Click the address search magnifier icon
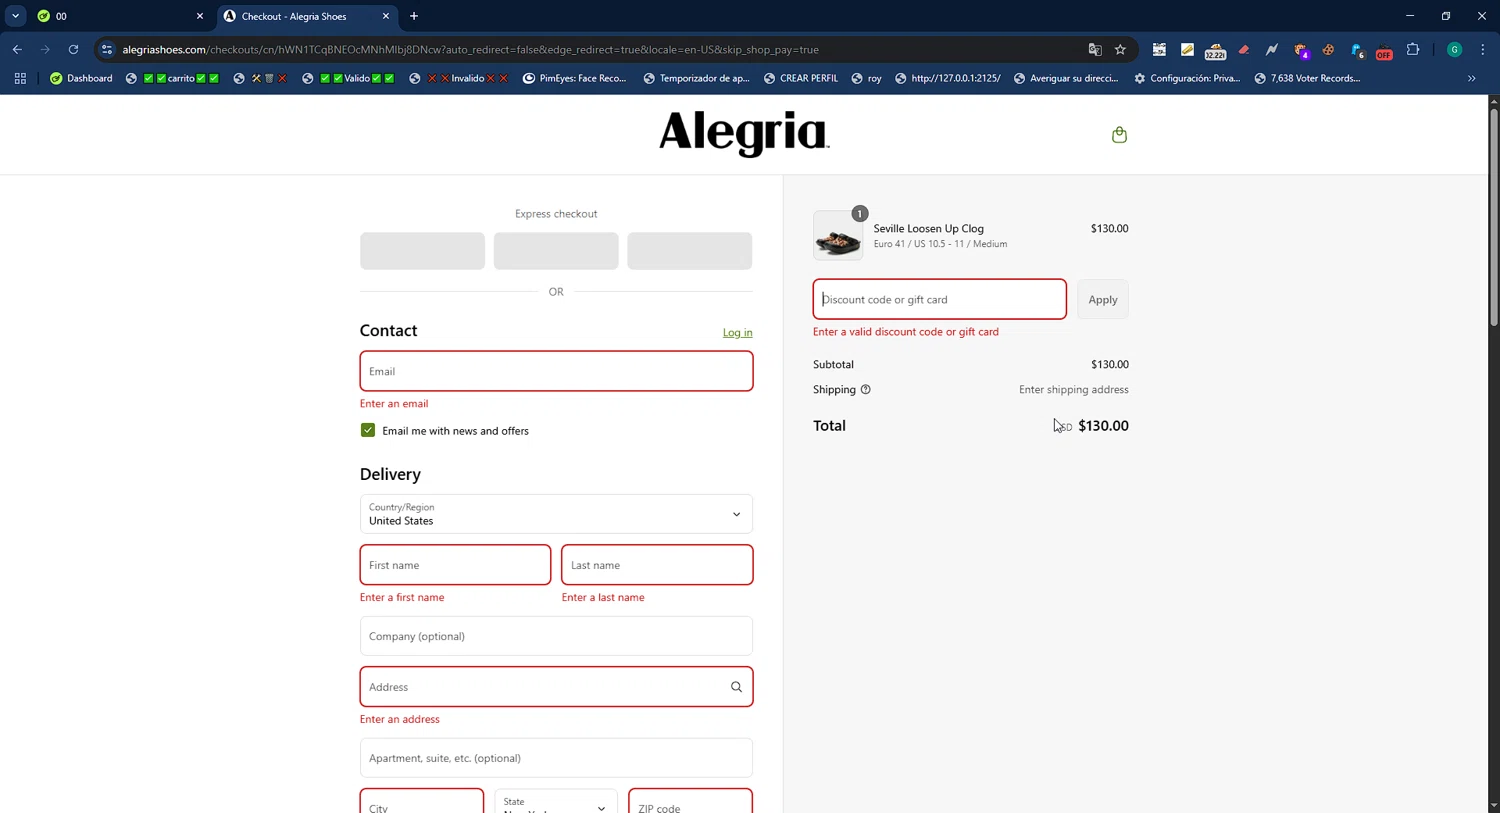 tap(736, 687)
